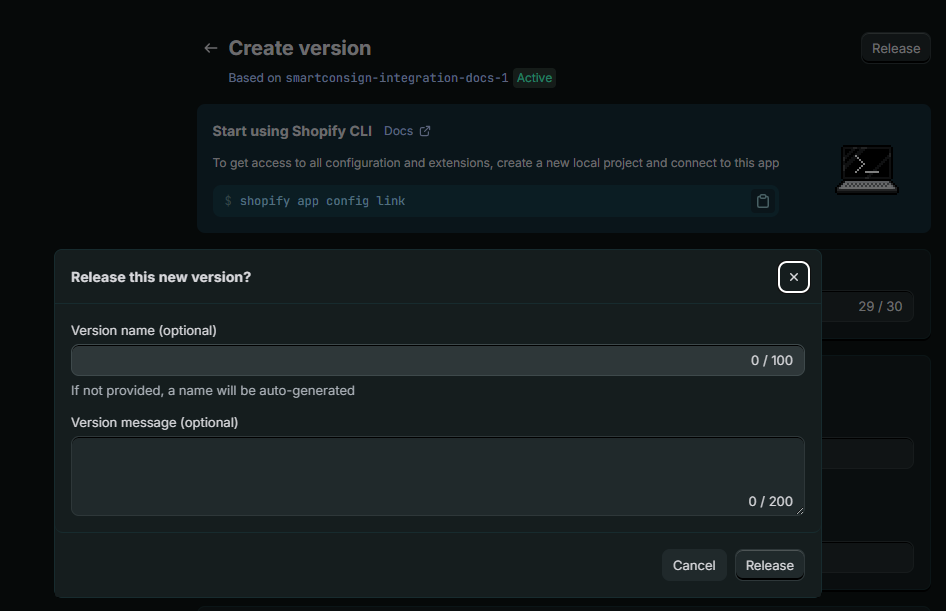Copy the shopify app config link command
Image resolution: width=946 pixels, height=611 pixels.
click(763, 201)
